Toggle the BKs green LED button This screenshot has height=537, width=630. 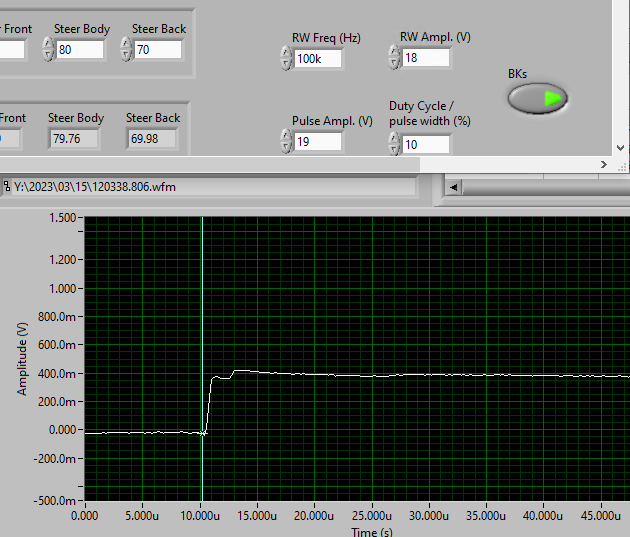pos(538,98)
